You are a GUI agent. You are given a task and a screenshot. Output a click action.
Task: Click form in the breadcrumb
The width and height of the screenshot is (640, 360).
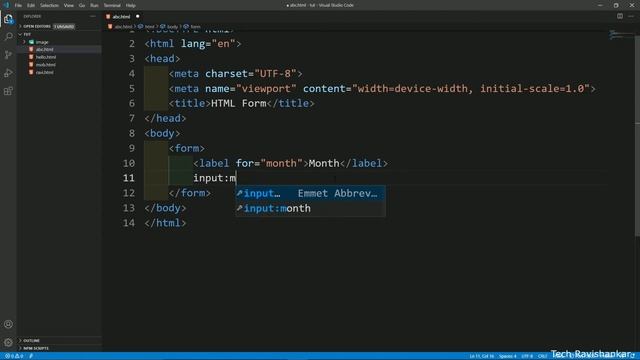(x=195, y=27)
